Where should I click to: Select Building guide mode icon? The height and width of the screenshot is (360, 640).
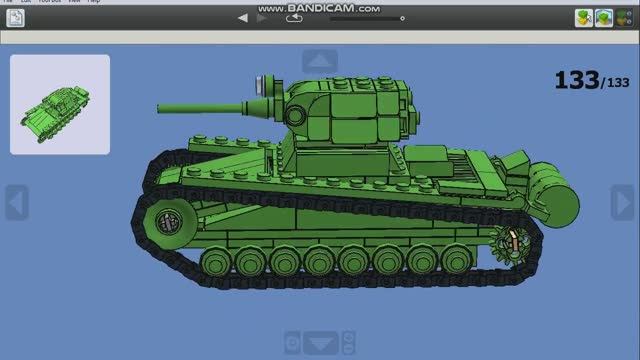624,18
